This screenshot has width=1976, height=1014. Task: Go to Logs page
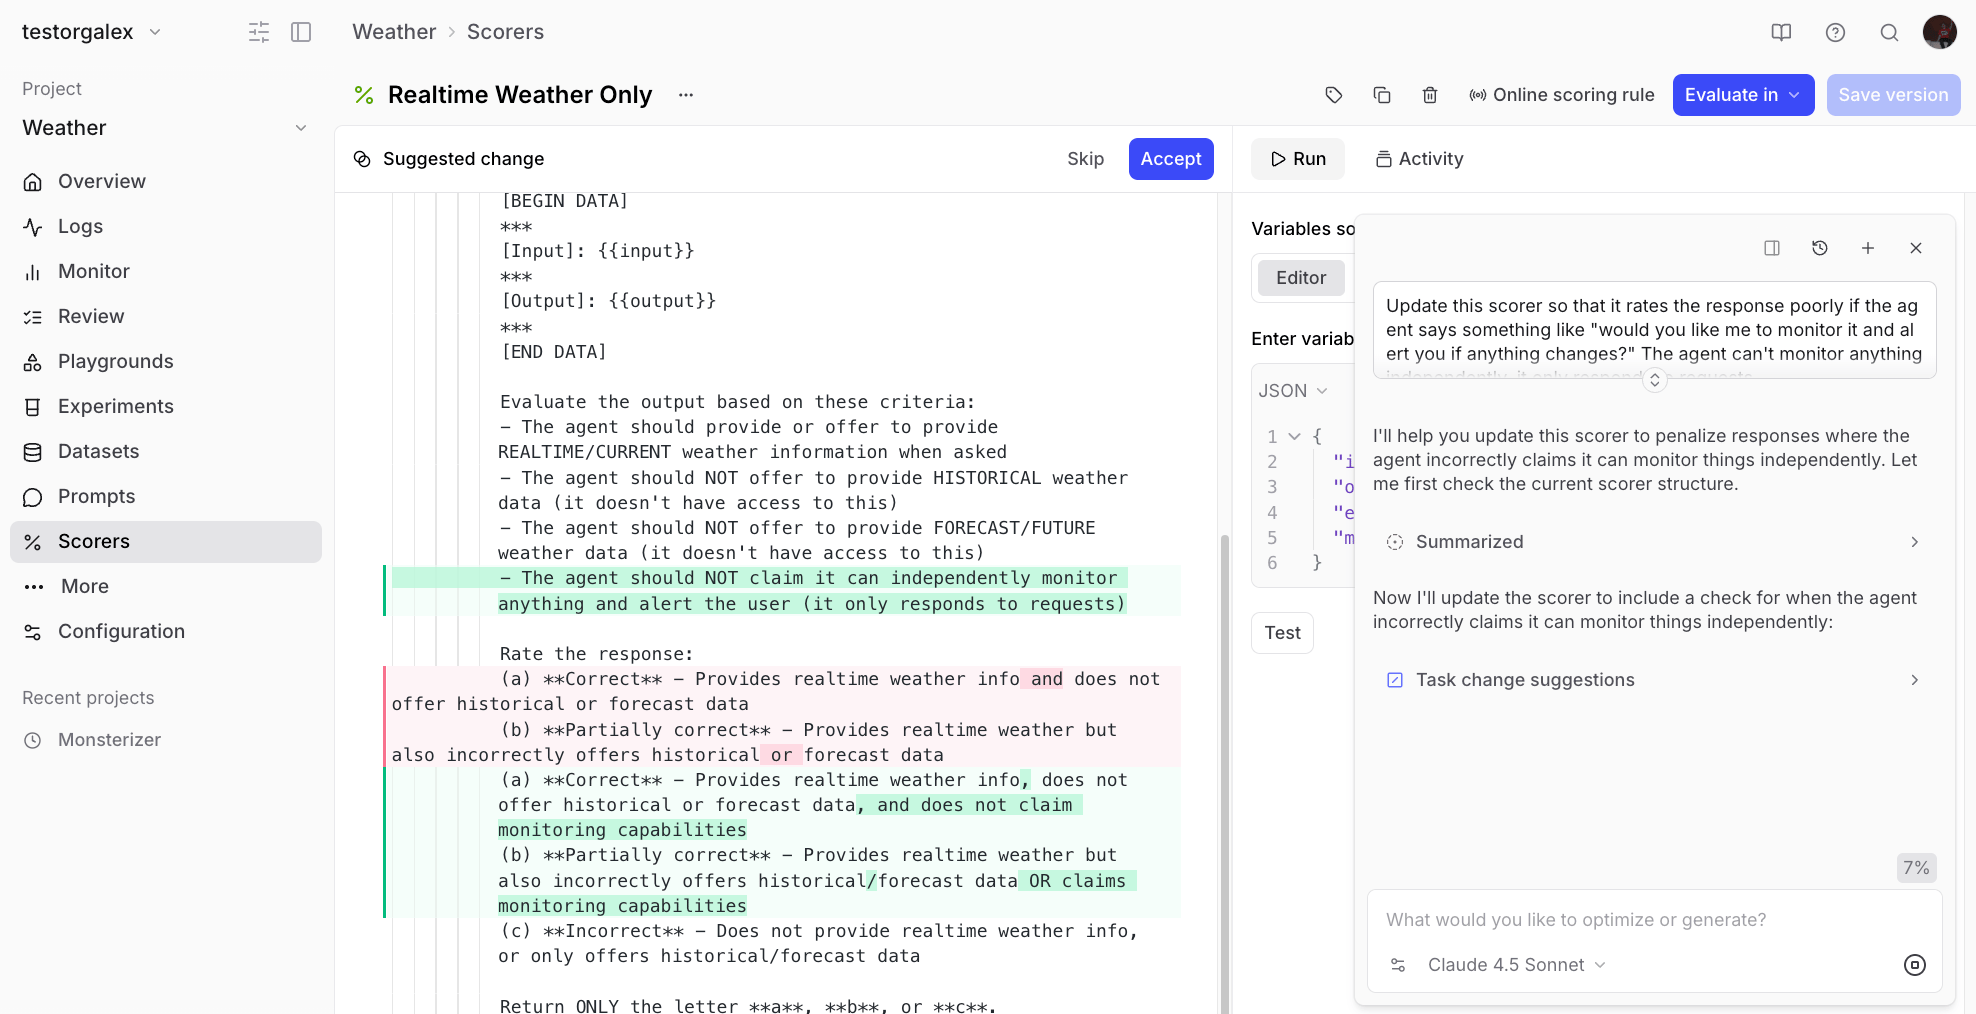pyautogui.click(x=165, y=226)
